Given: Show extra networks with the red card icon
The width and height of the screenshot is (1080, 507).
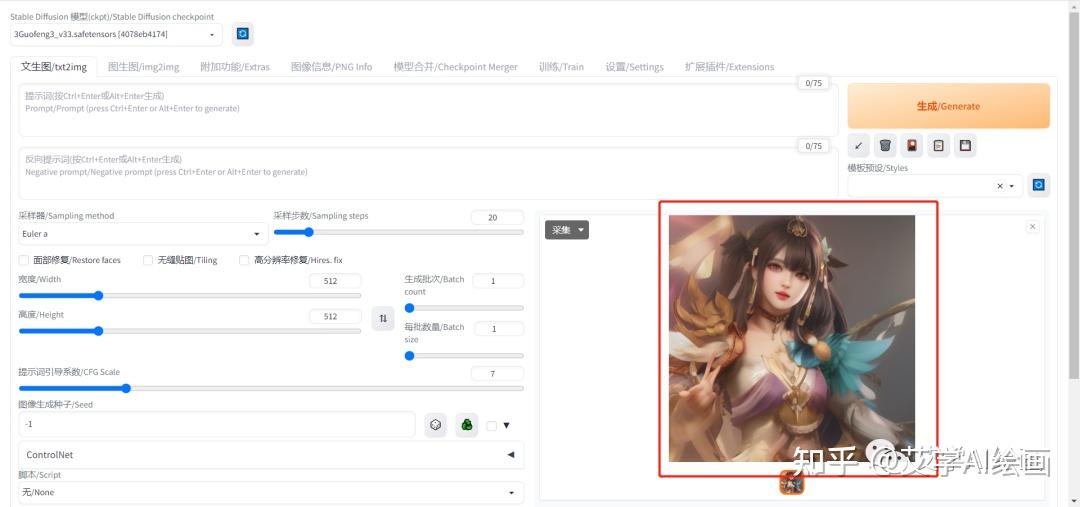Looking at the screenshot, I should click(912, 145).
